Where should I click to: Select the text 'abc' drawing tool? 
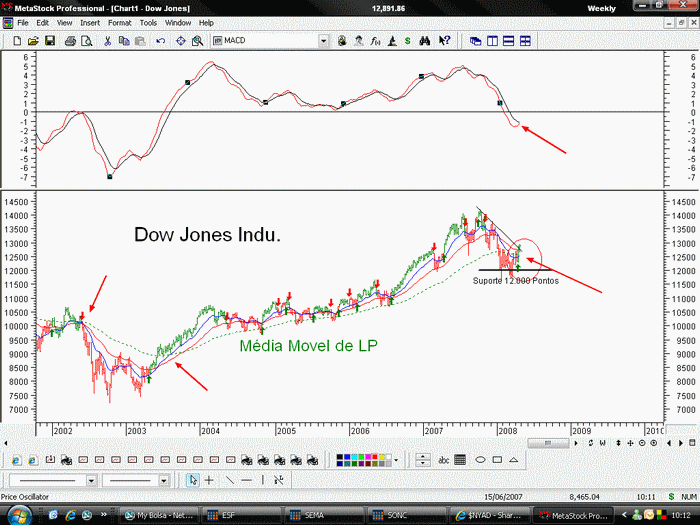tap(443, 460)
